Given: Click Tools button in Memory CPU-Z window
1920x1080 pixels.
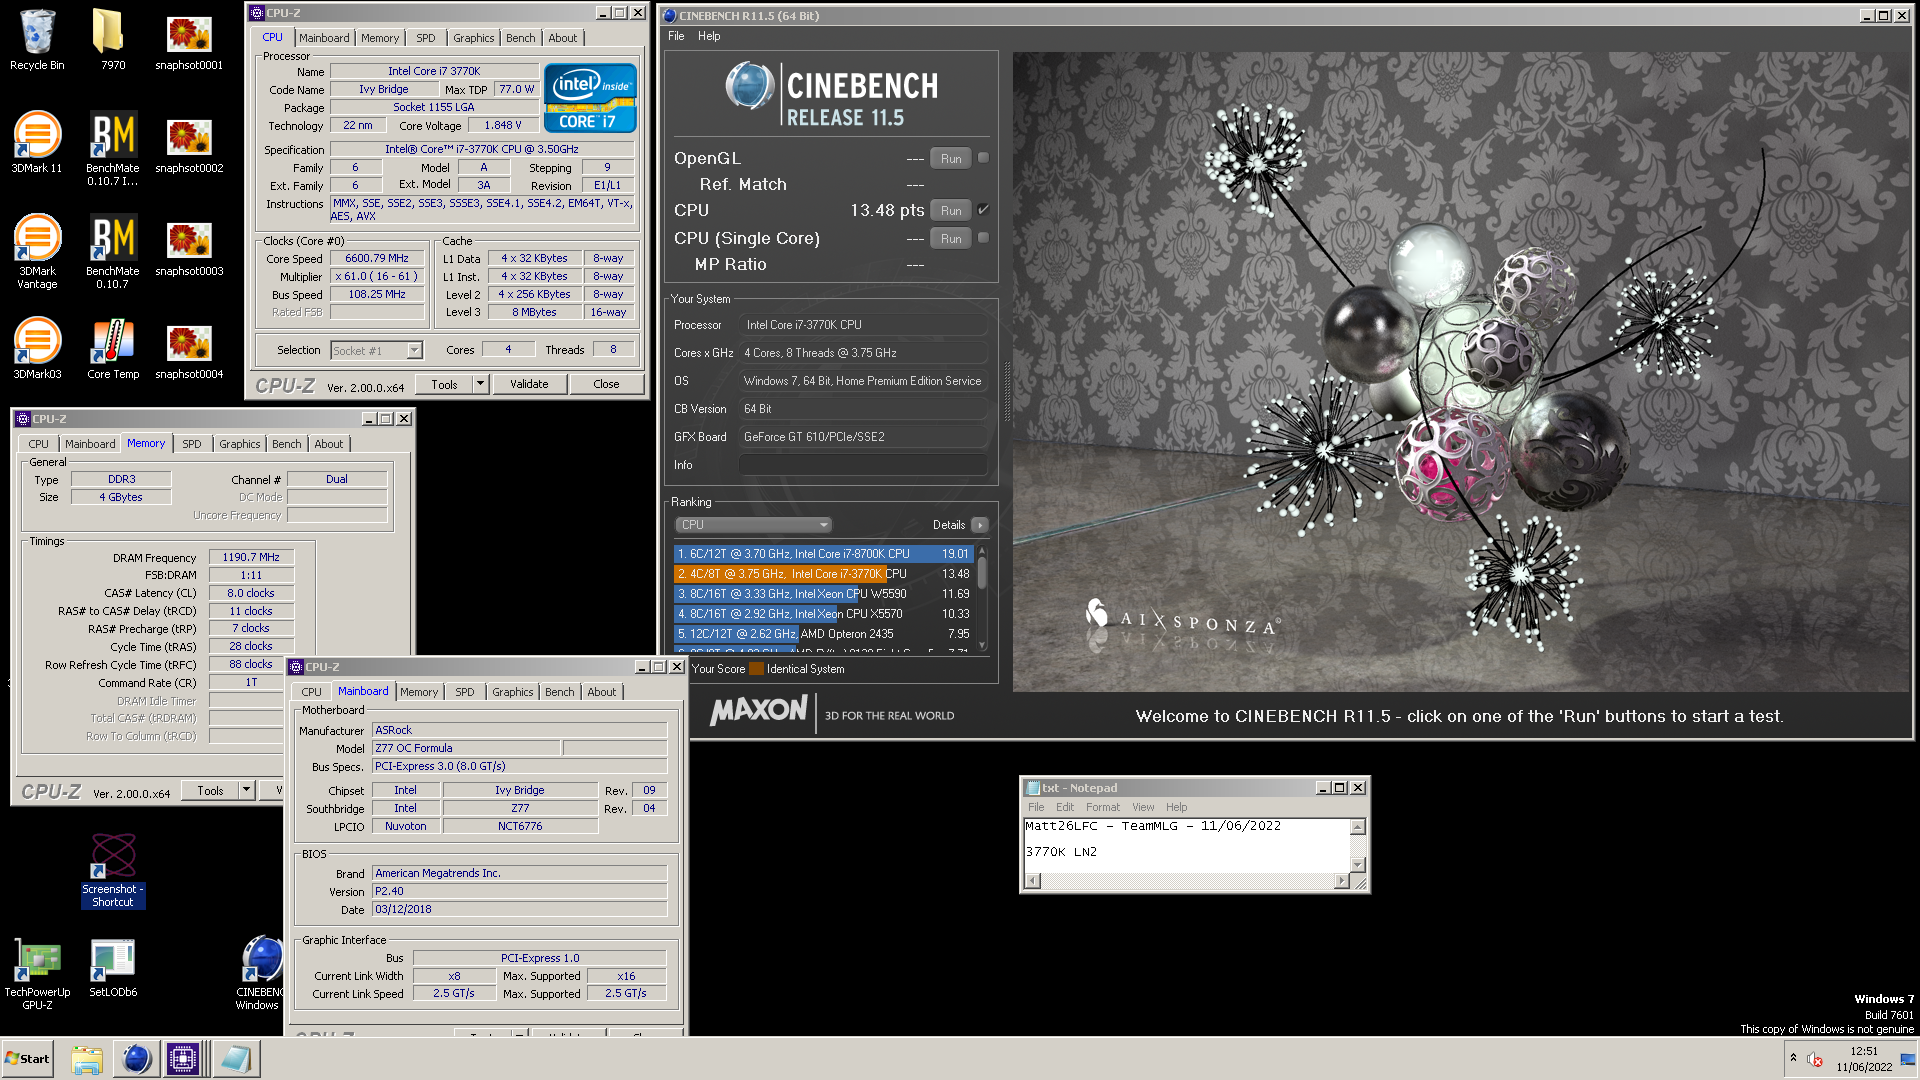Looking at the screenshot, I should point(211,790).
